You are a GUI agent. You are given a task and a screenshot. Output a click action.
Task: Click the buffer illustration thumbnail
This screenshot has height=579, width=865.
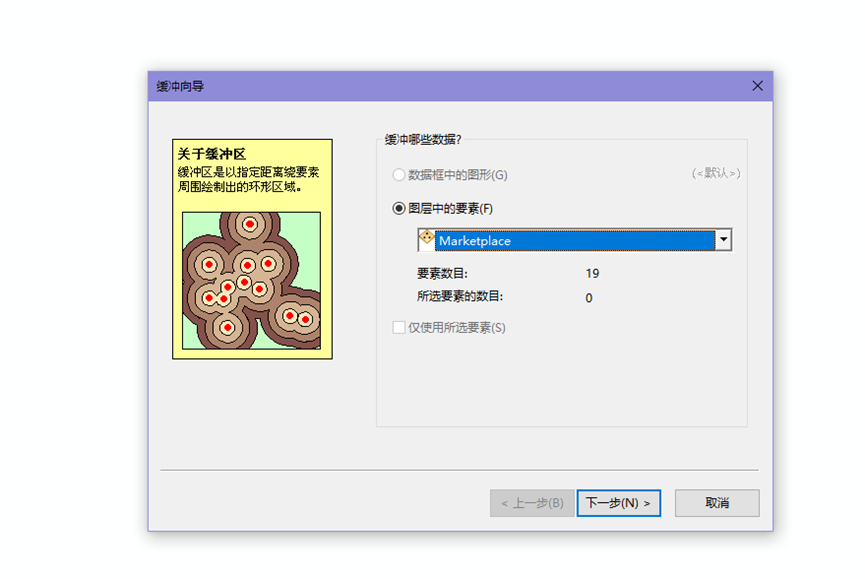coord(252,281)
